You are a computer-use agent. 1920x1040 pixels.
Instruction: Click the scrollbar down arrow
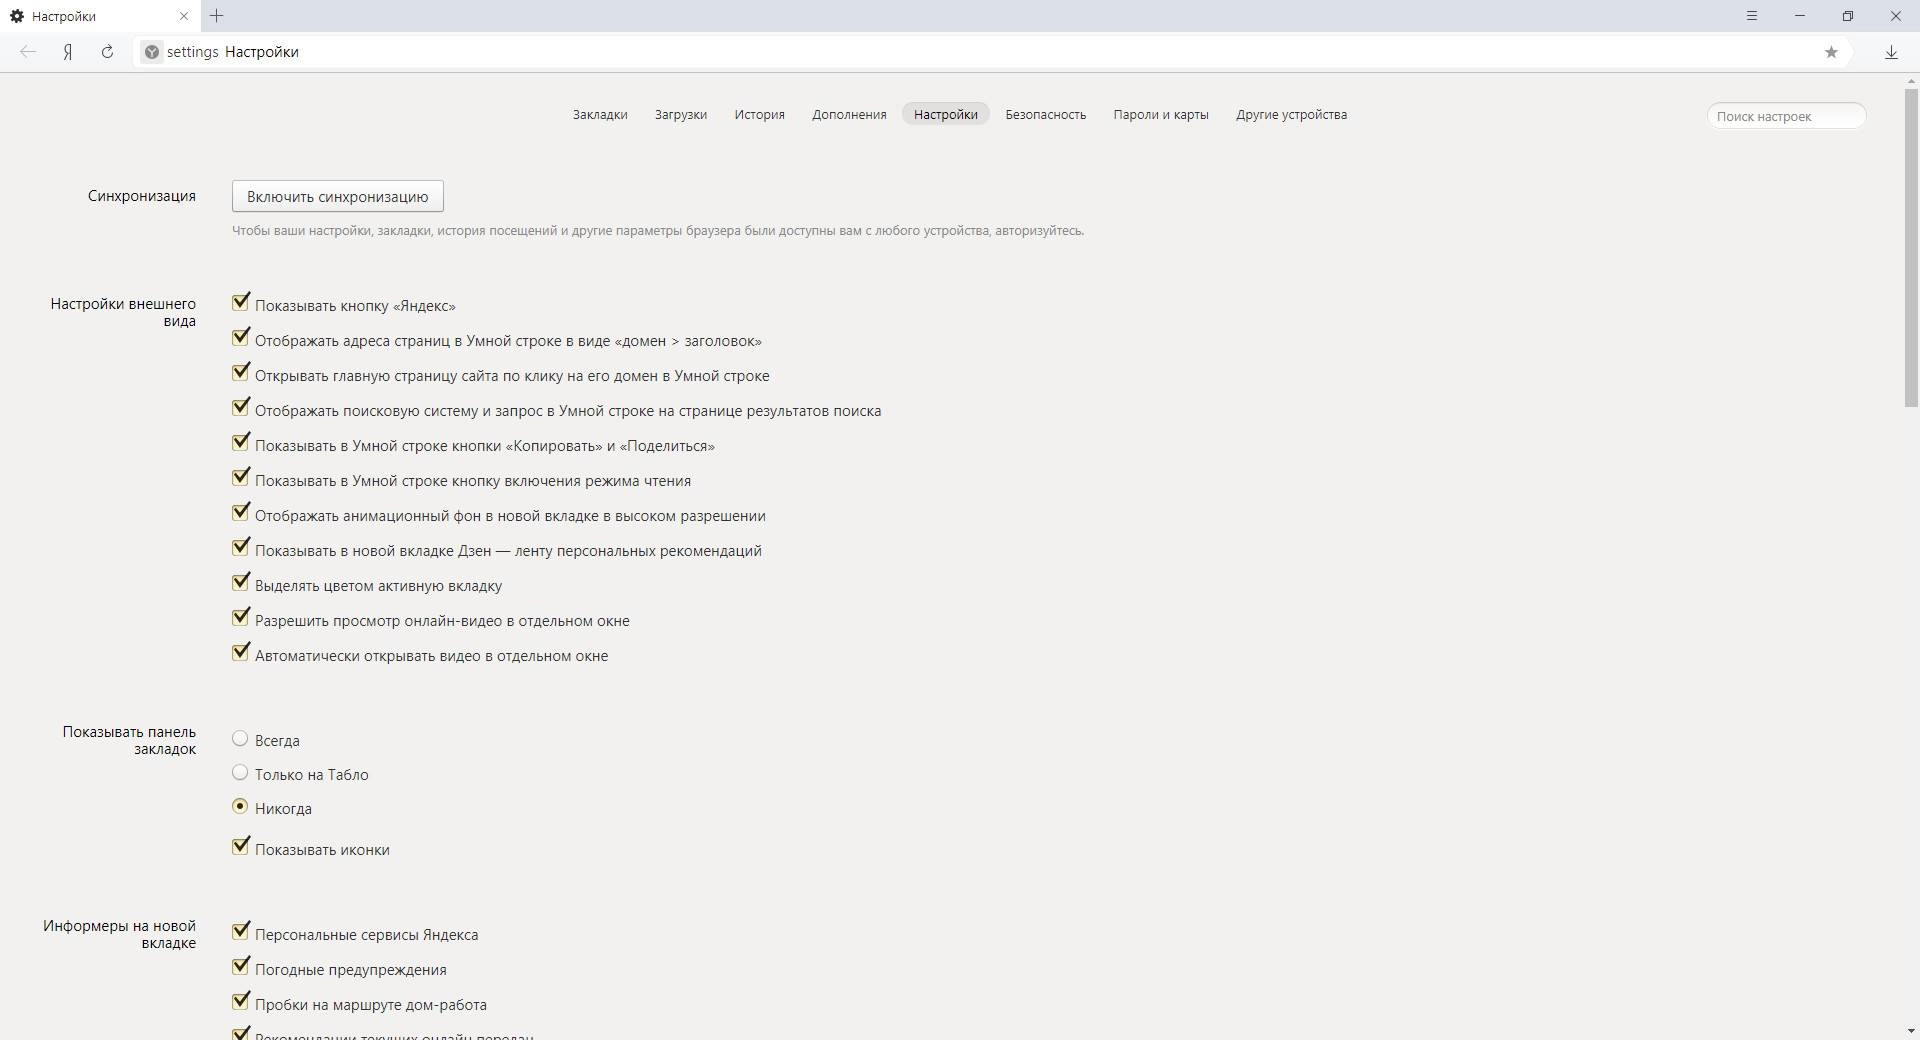coord(1911,1031)
